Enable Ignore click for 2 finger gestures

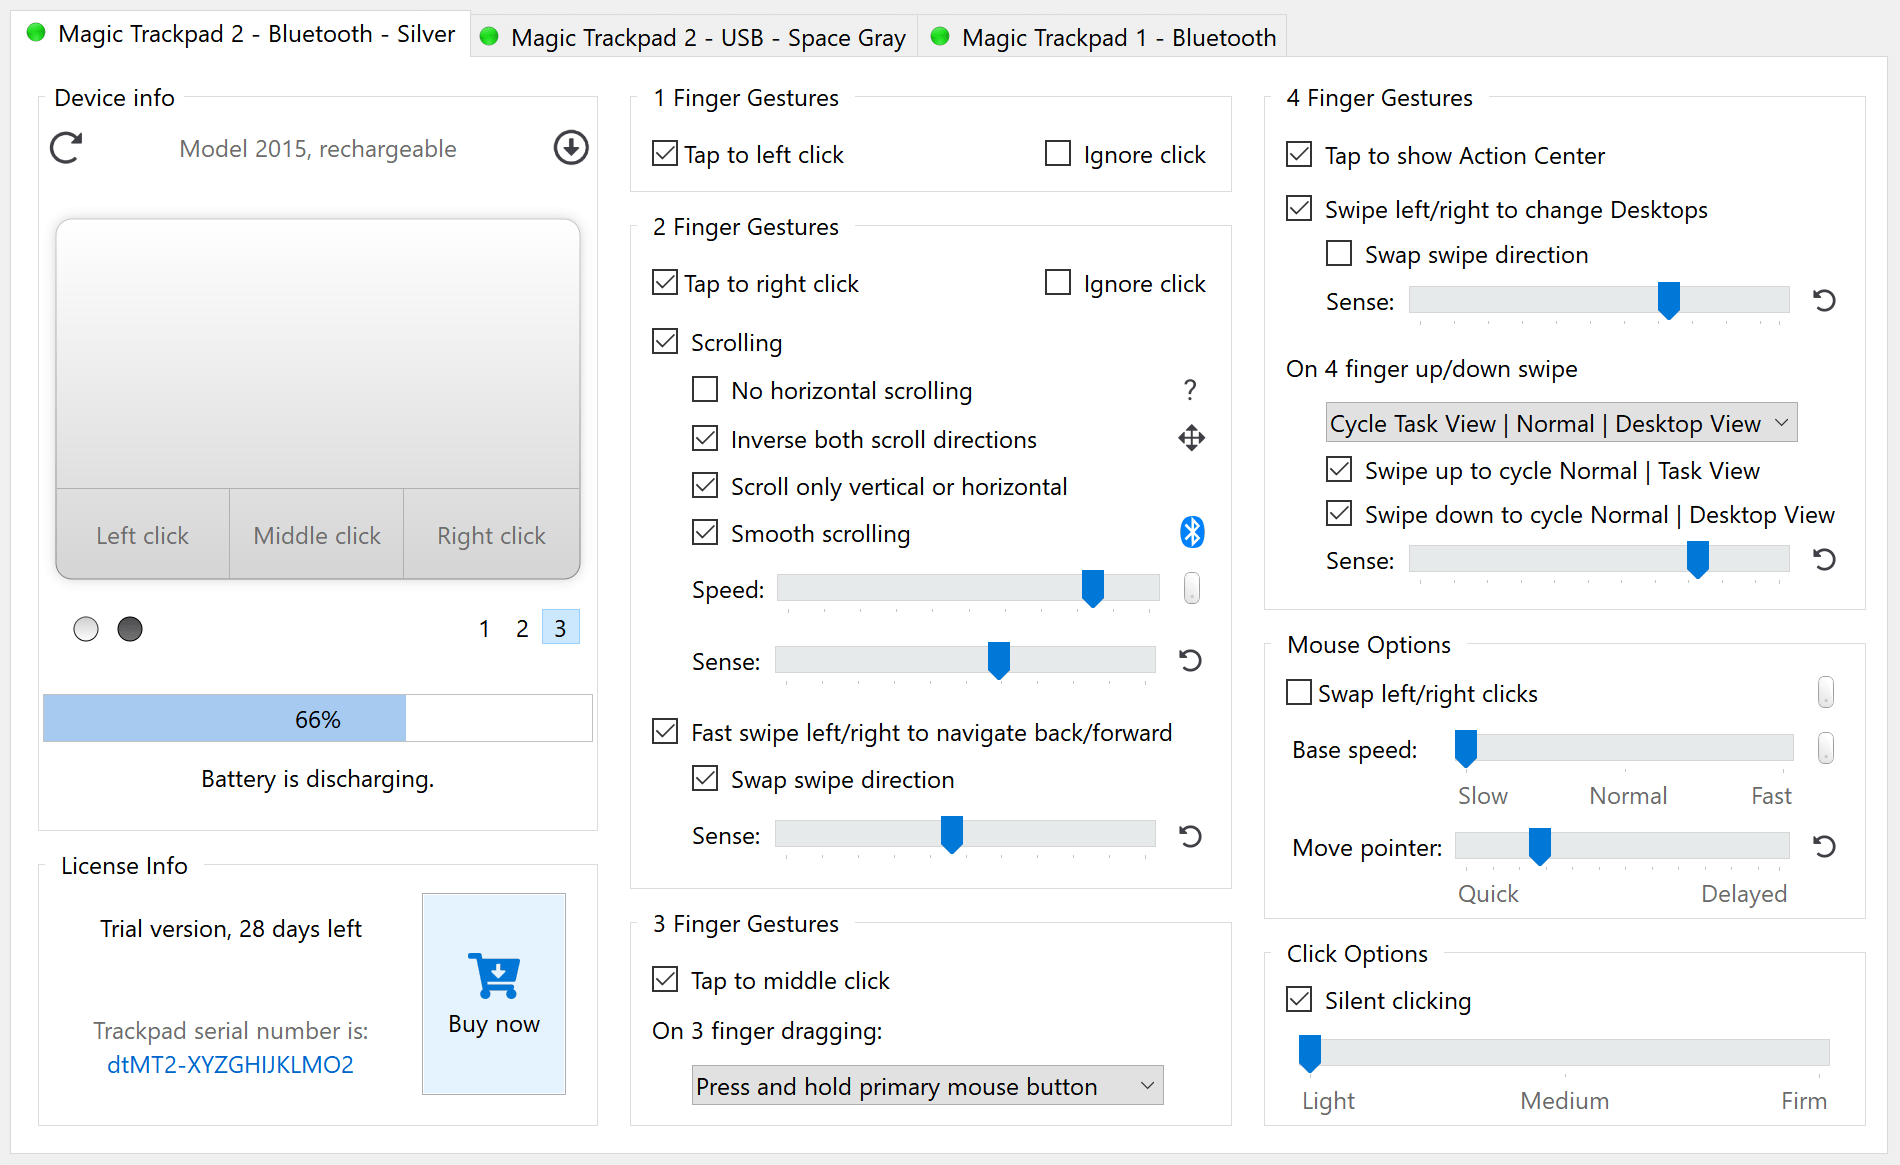coord(1058,282)
